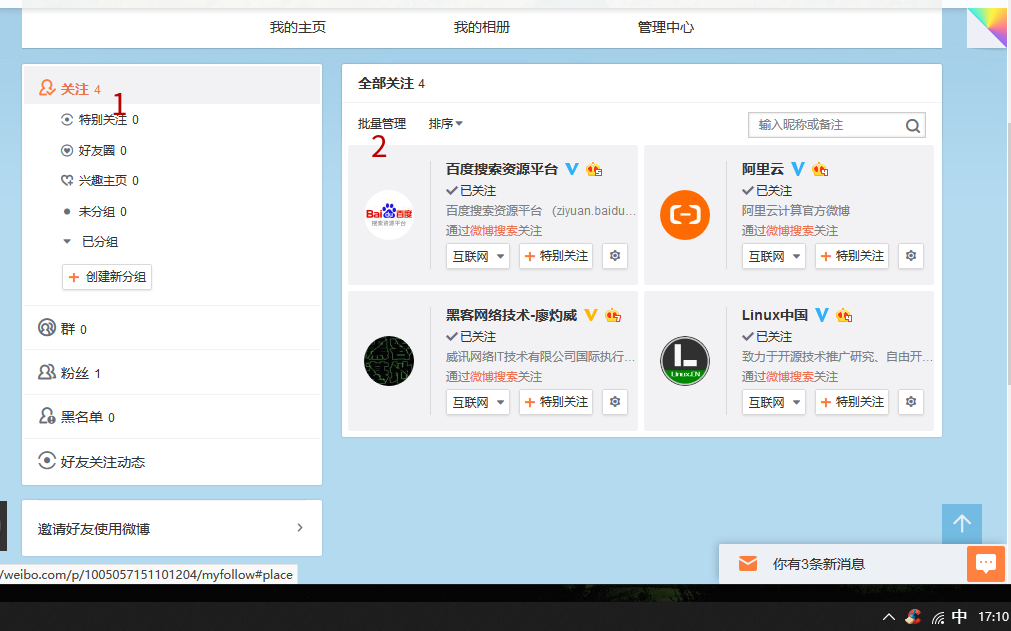Add 阿里云 to 特别关注
Viewport: 1011px width, 631px height.
coord(852,256)
